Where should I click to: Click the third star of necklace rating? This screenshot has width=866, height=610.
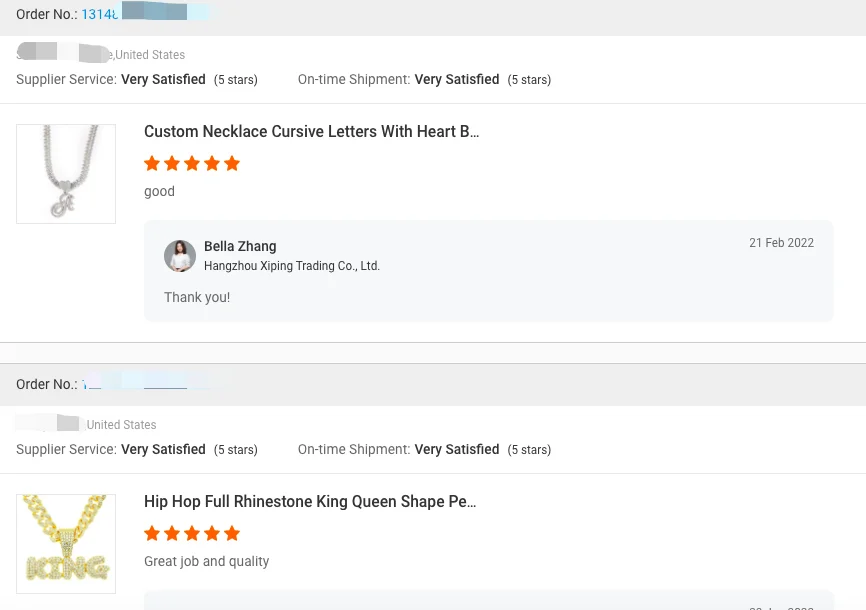(192, 164)
